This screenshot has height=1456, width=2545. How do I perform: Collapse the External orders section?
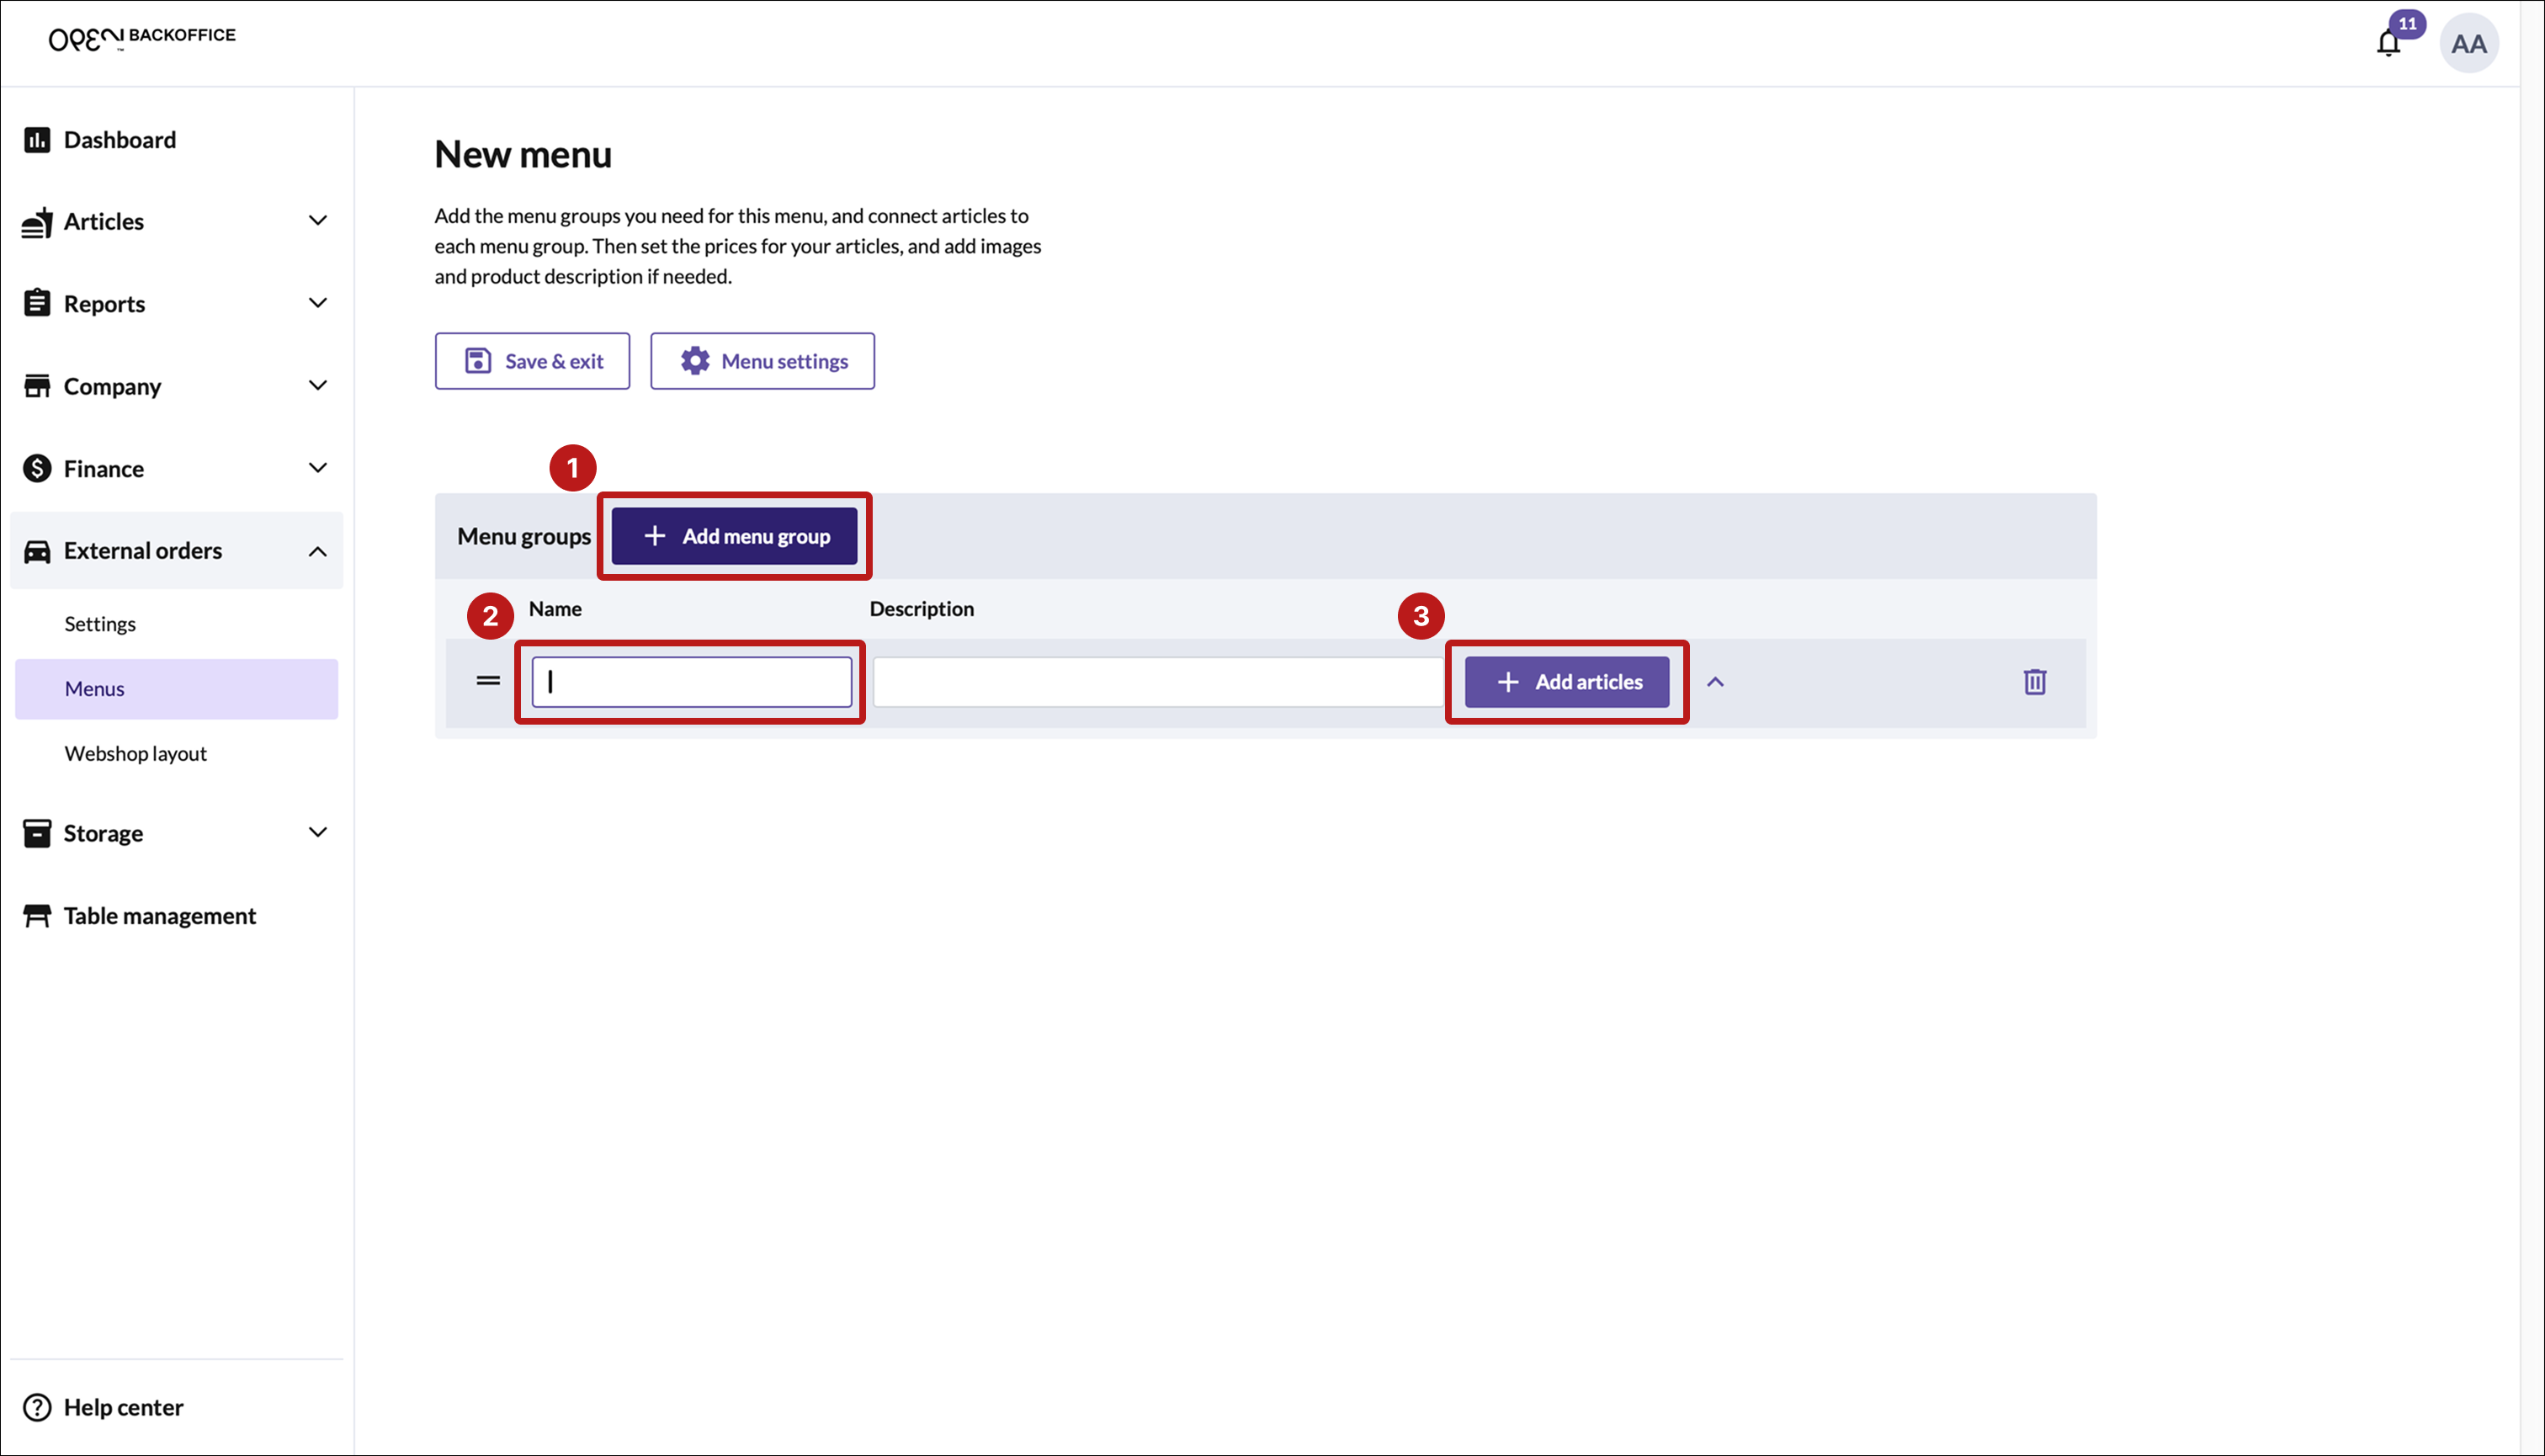coord(318,551)
